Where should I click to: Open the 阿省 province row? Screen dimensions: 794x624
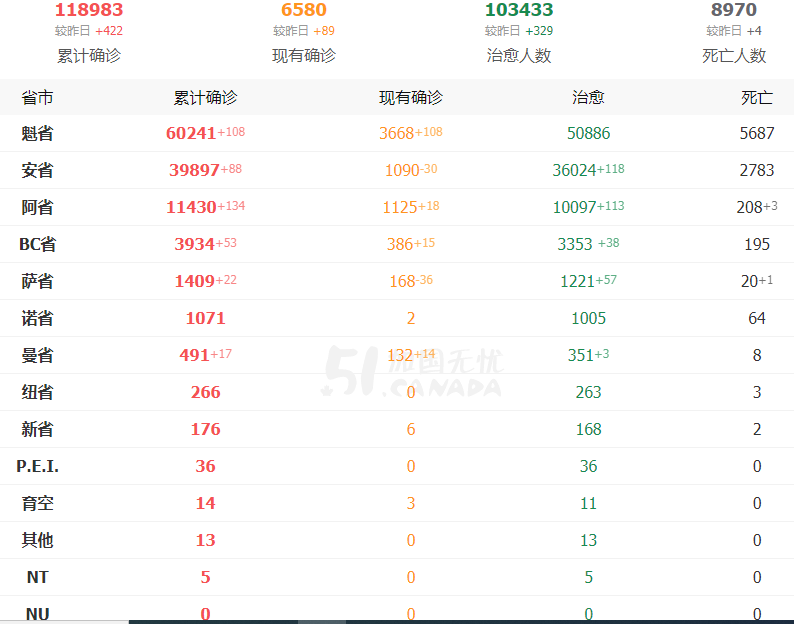point(397,207)
